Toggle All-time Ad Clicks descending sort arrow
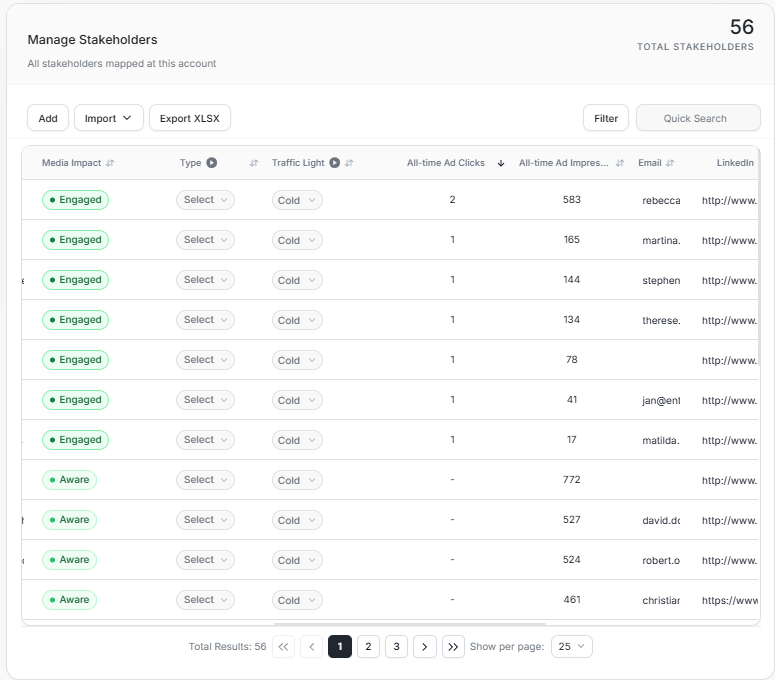 pos(501,163)
